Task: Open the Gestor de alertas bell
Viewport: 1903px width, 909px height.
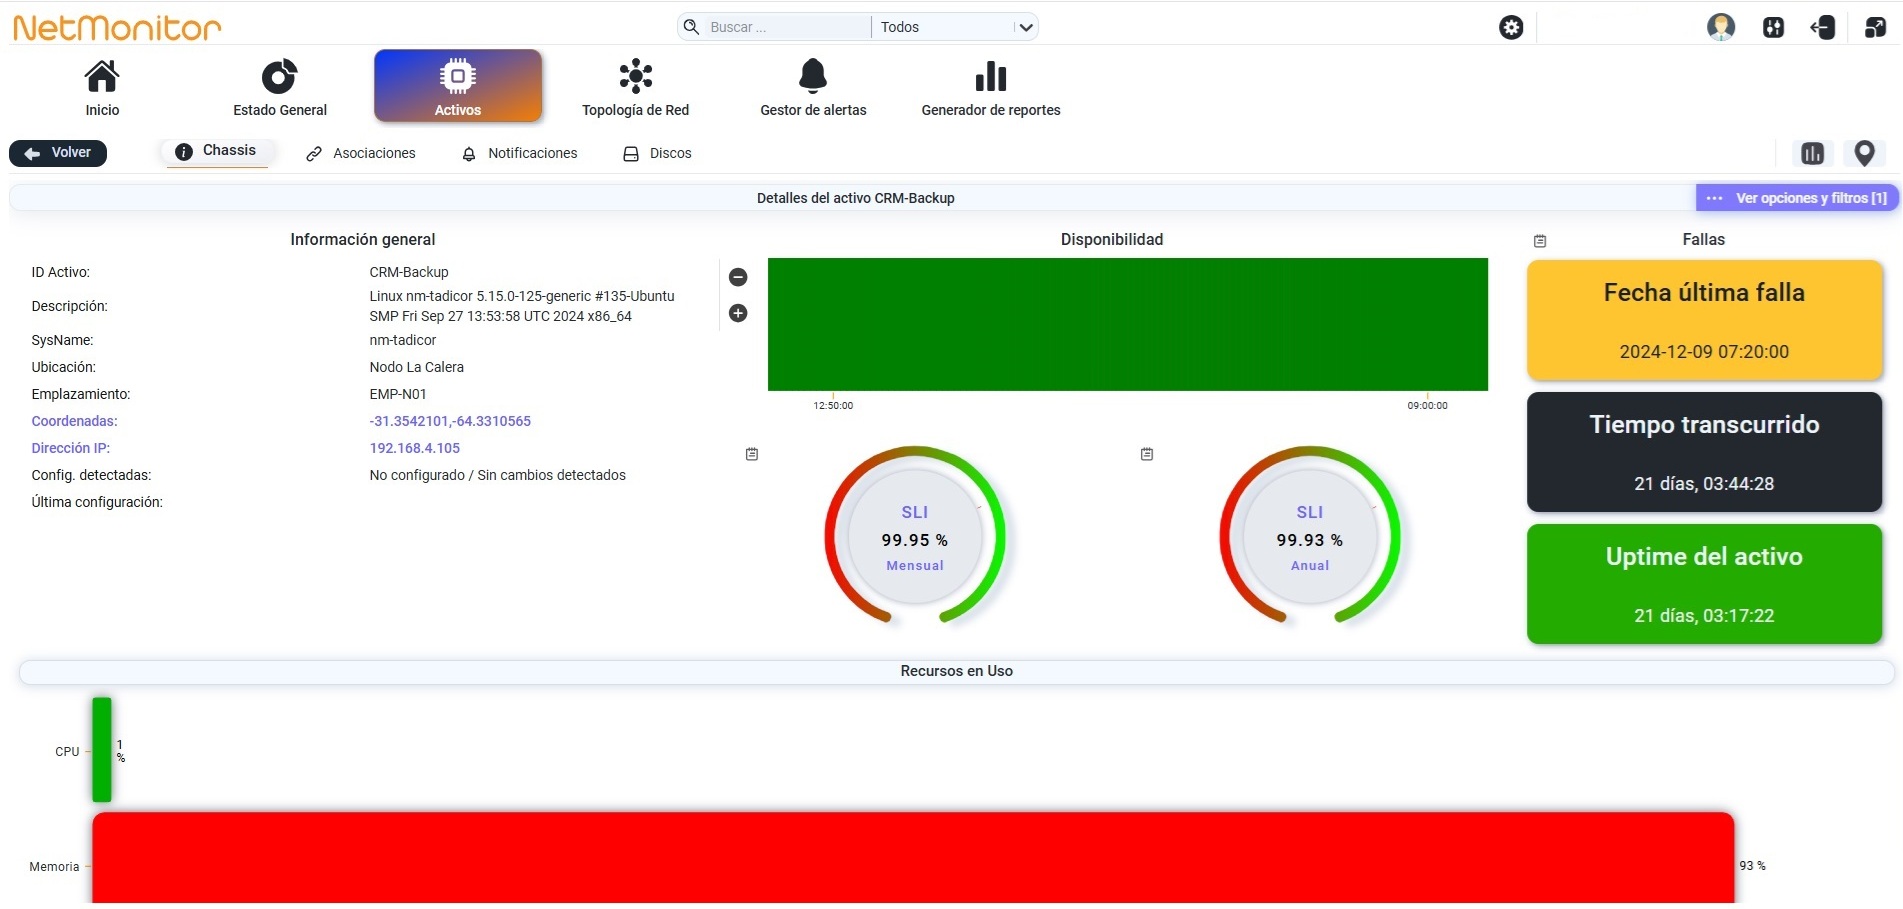Action: (813, 76)
